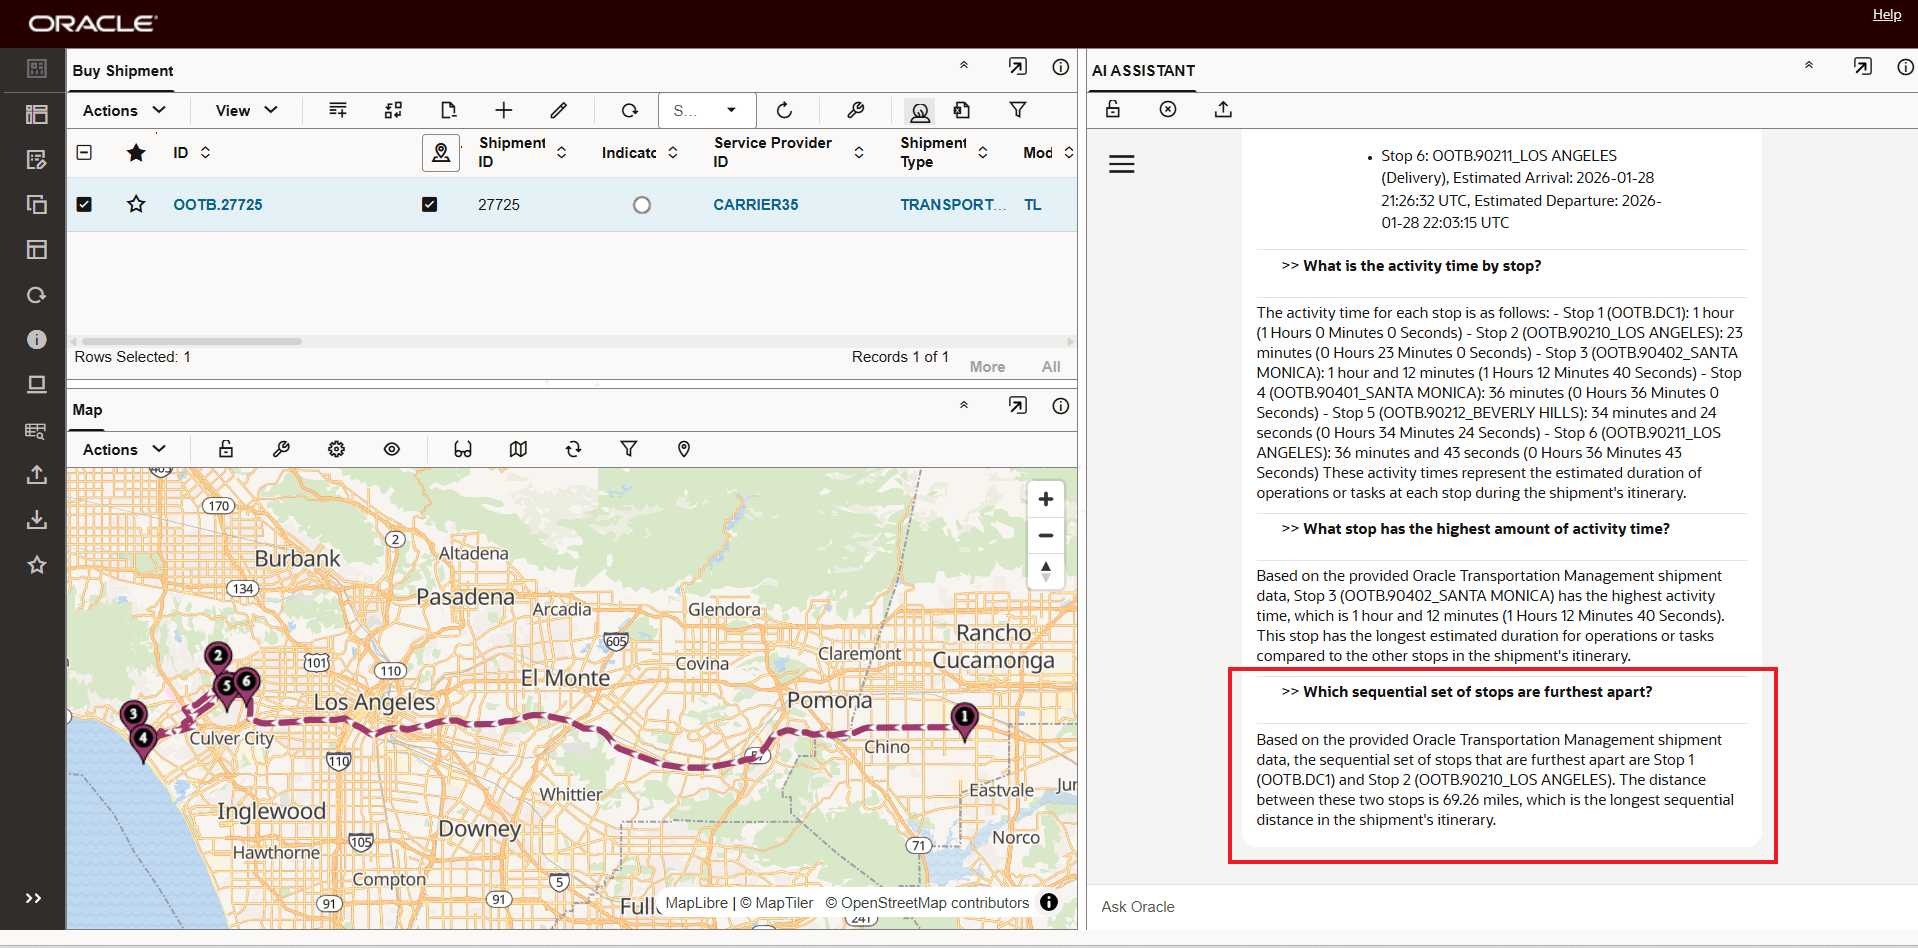
Task: Click the map zoom in plus button
Action: [1045, 499]
